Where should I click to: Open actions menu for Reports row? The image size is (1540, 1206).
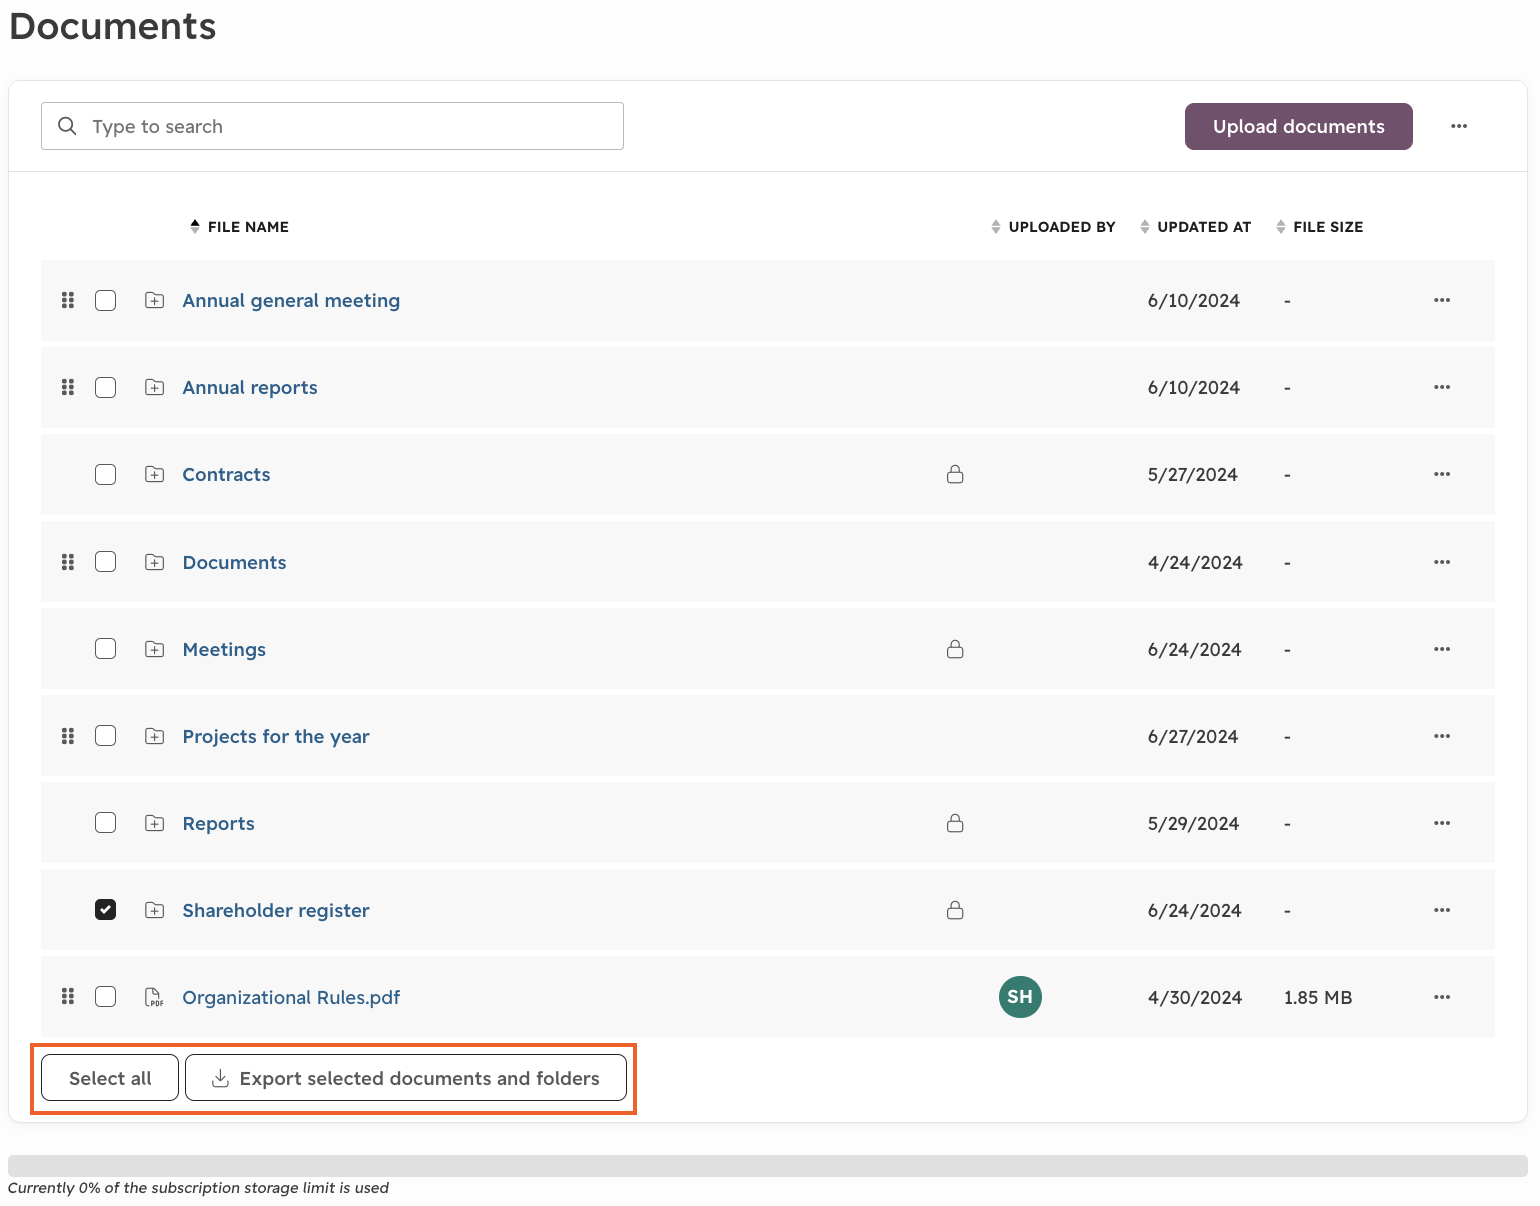coord(1442,823)
